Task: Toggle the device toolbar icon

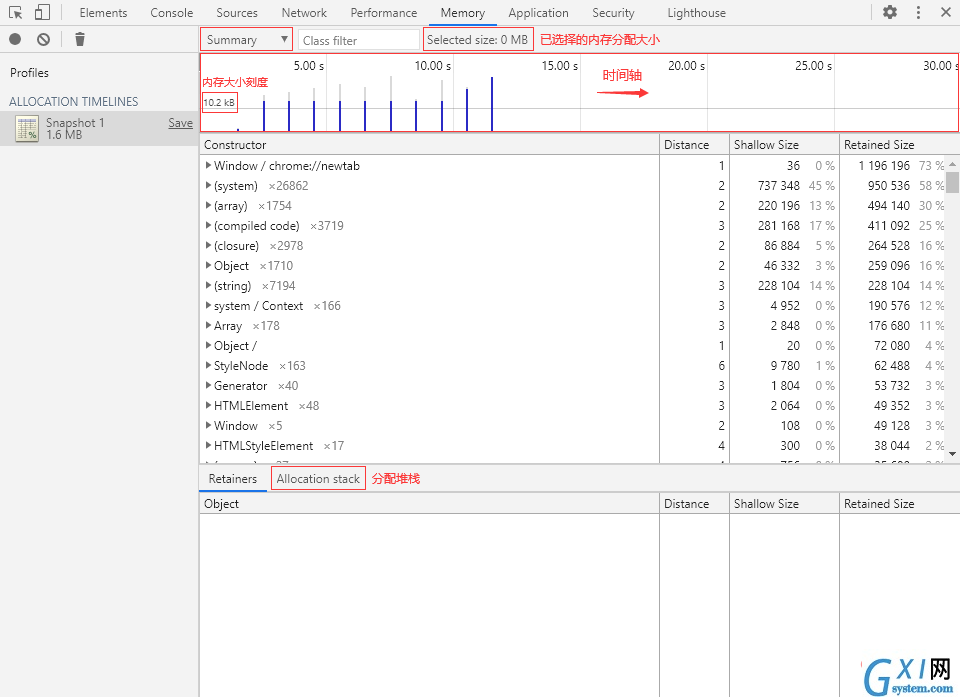Action: (x=42, y=12)
